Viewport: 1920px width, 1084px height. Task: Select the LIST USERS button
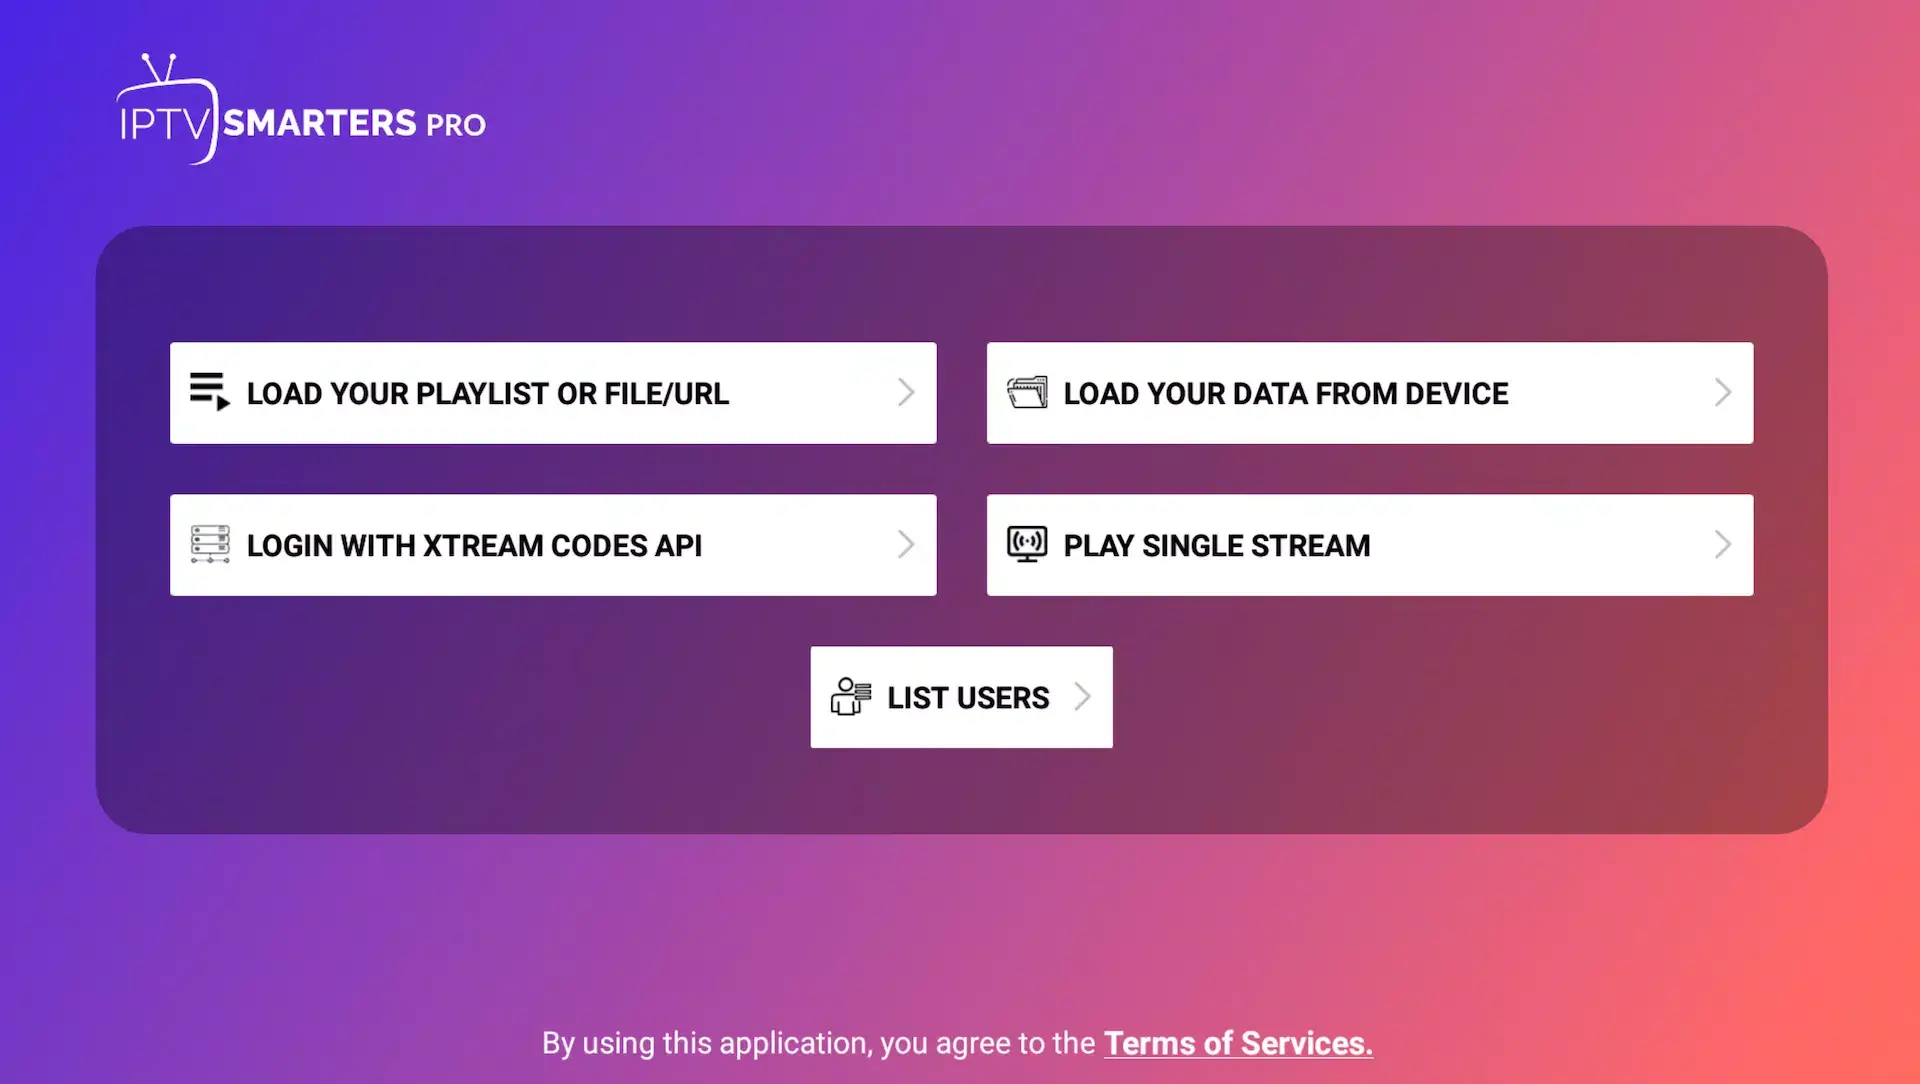click(x=960, y=696)
